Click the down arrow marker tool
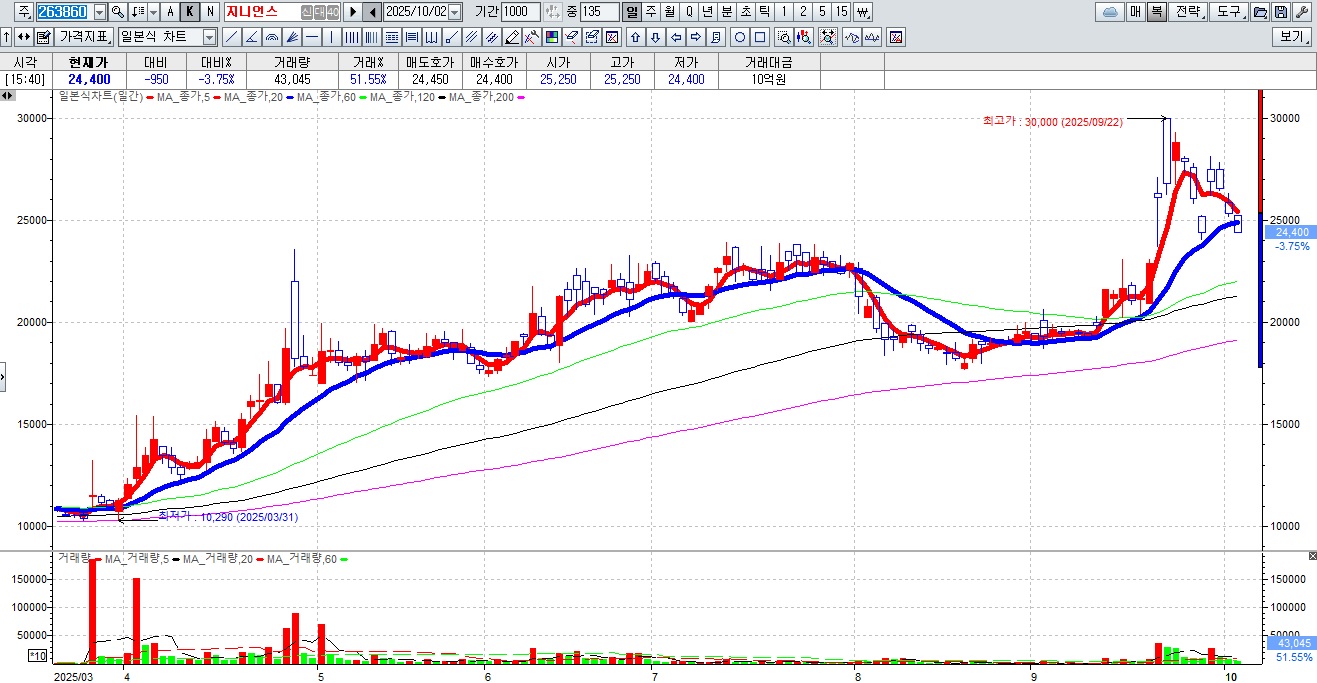 pos(655,37)
